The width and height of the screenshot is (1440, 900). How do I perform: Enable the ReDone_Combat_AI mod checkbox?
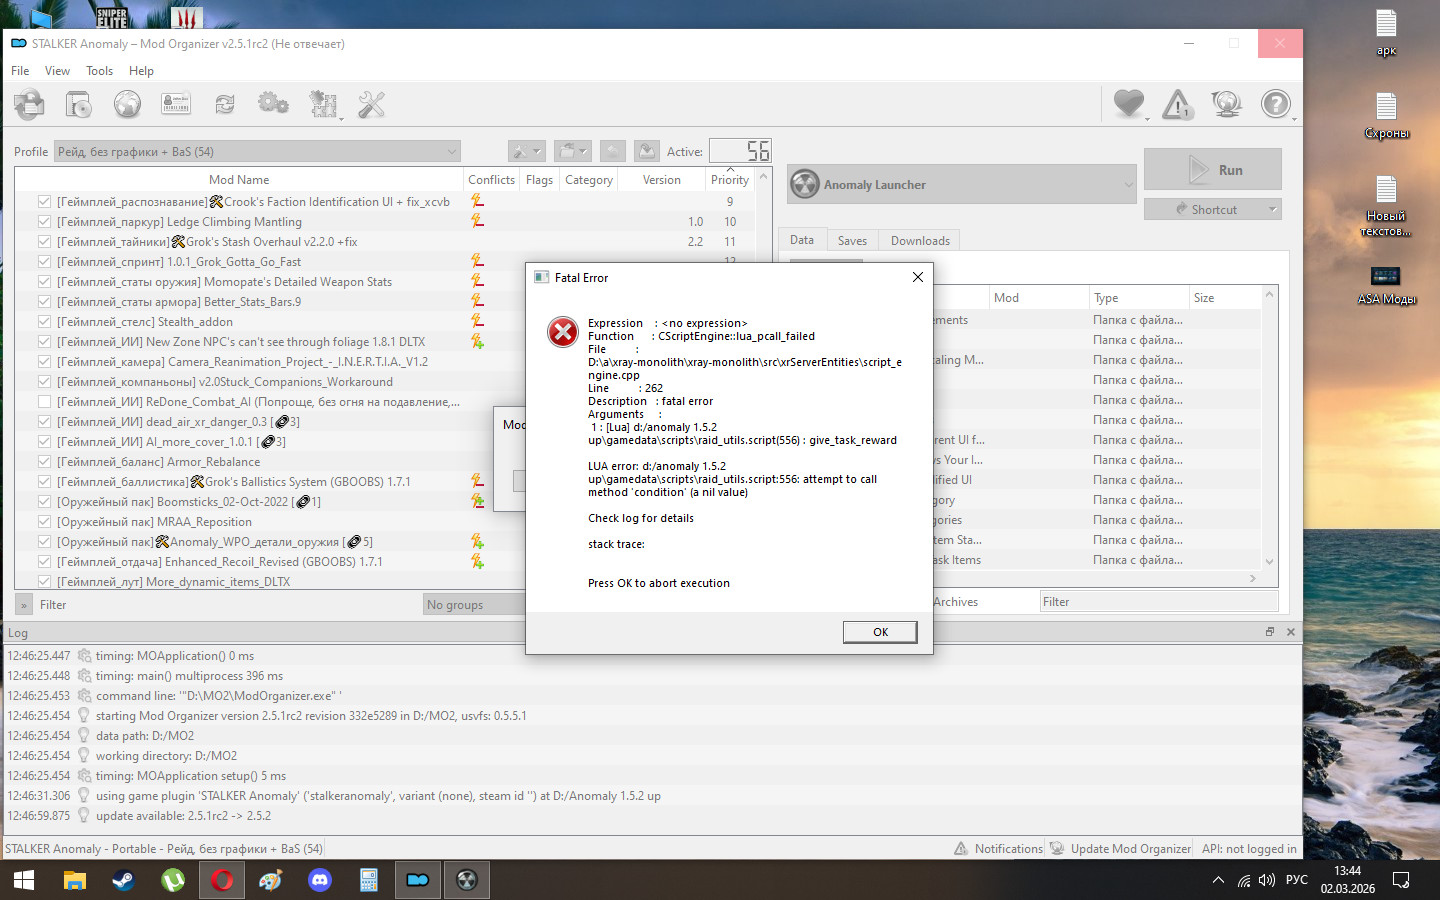point(44,402)
